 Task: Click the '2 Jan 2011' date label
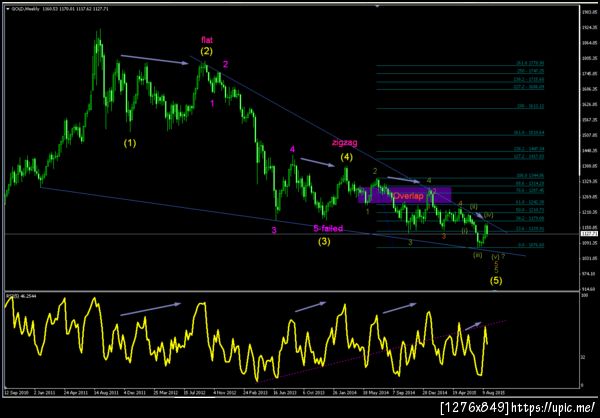click(x=44, y=393)
